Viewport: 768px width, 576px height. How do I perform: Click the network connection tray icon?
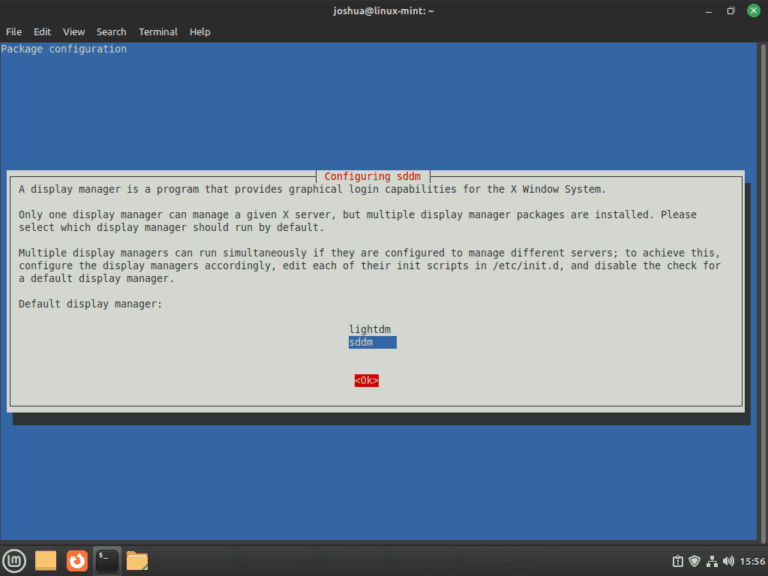point(711,561)
